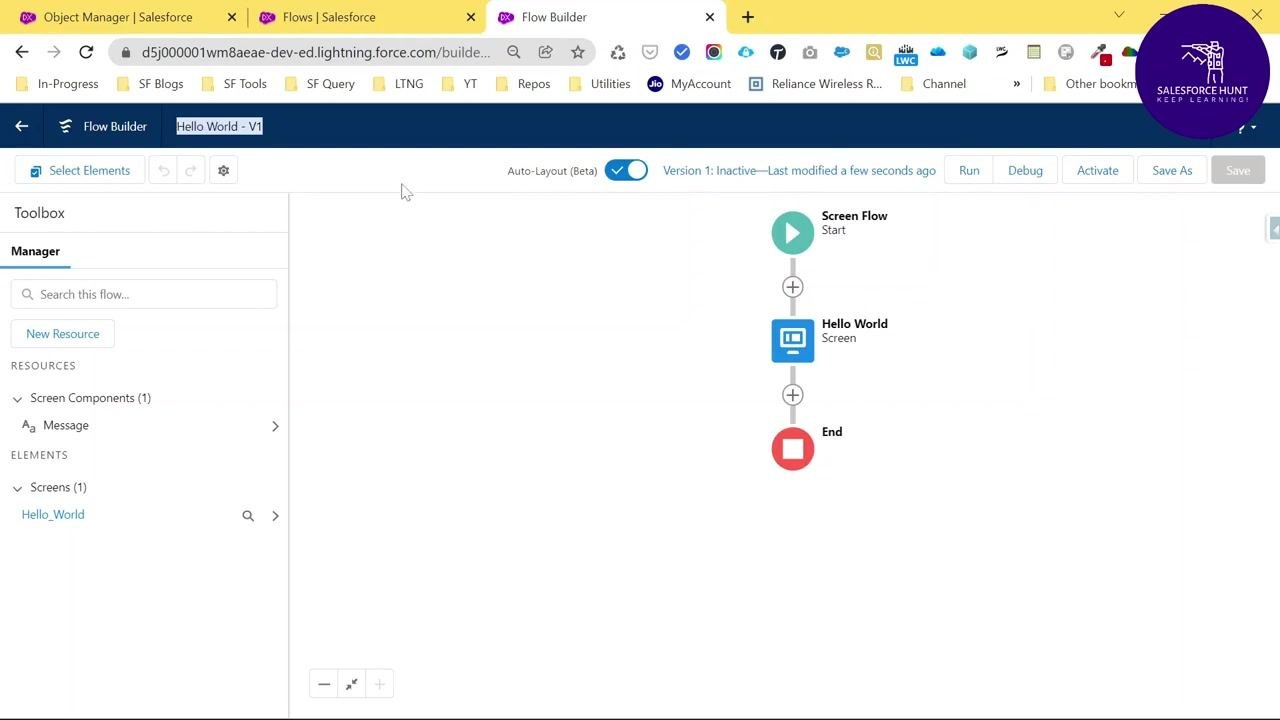The image size is (1280, 720).
Task: Add element after Start node
Action: point(793,287)
